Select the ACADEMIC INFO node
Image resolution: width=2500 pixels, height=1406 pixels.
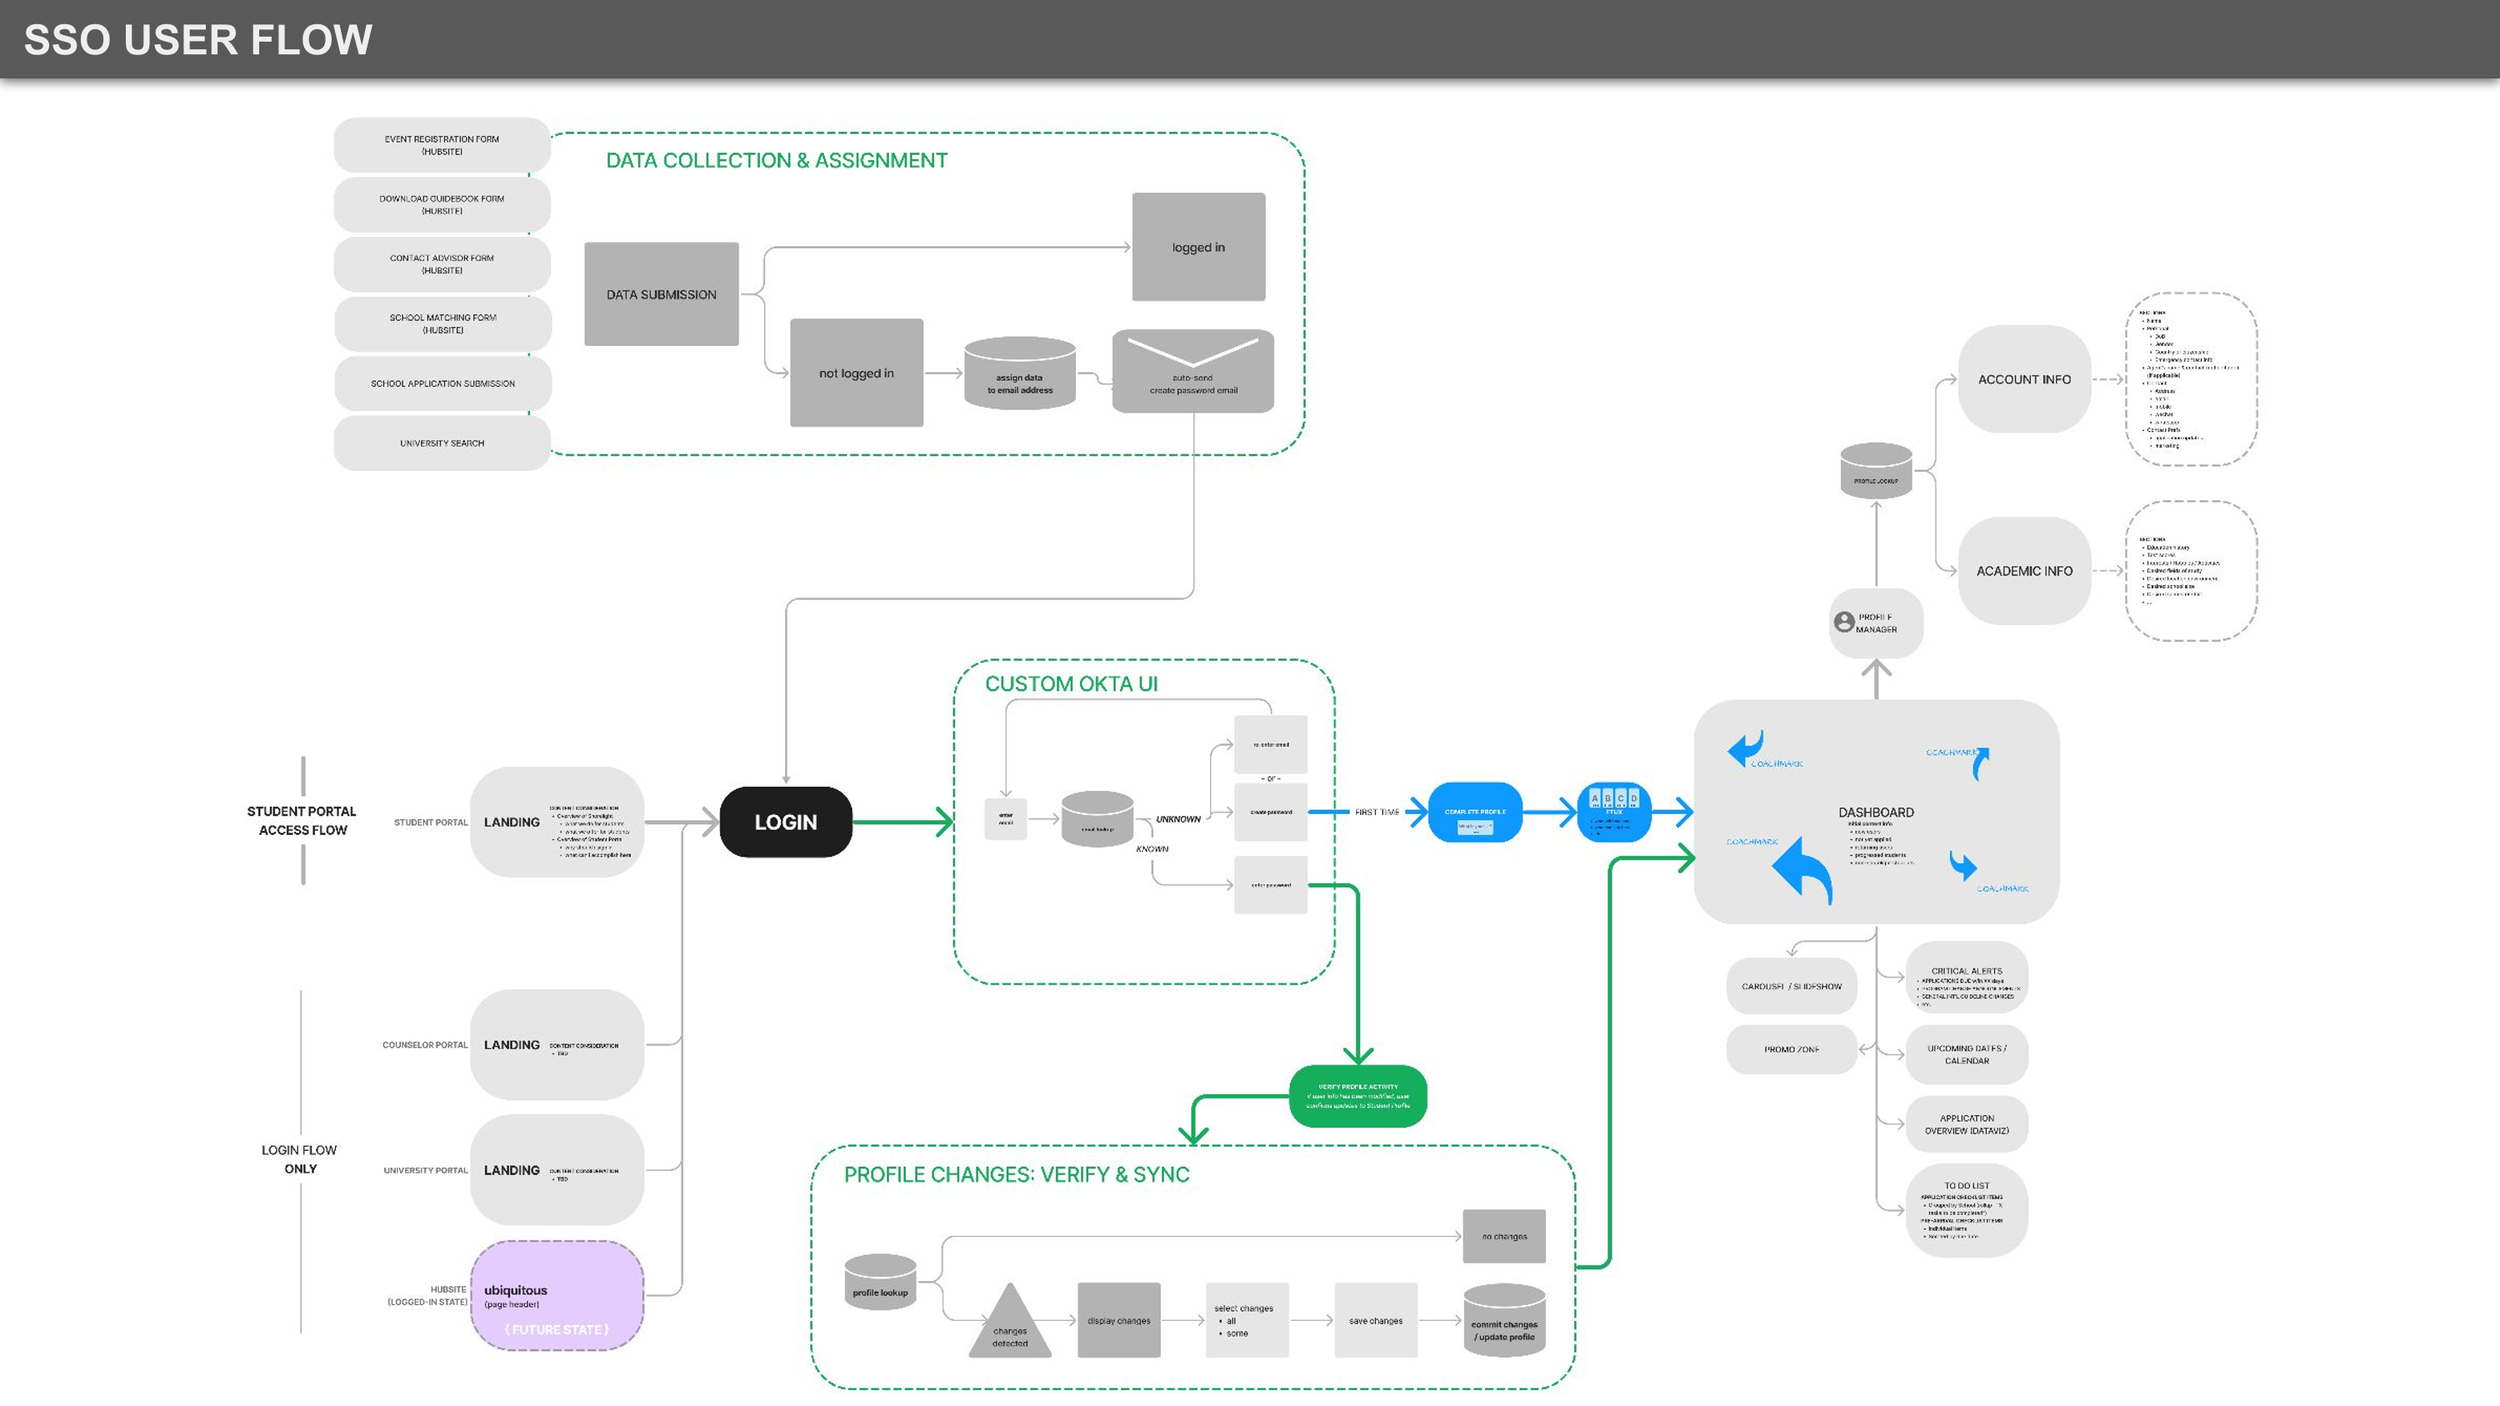point(2024,571)
